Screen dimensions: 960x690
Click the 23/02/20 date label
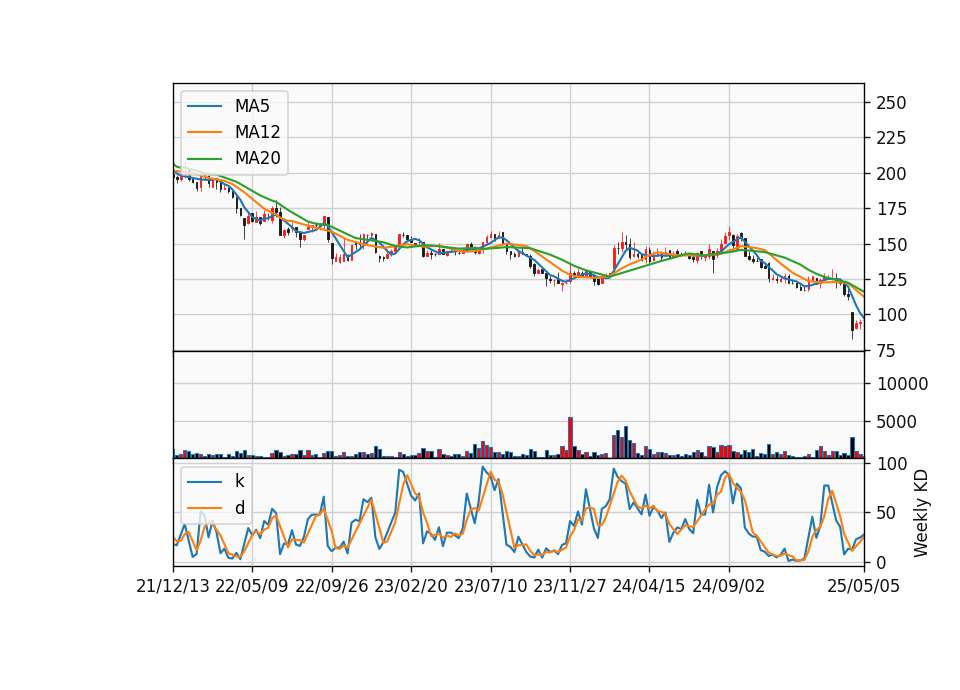(x=411, y=586)
